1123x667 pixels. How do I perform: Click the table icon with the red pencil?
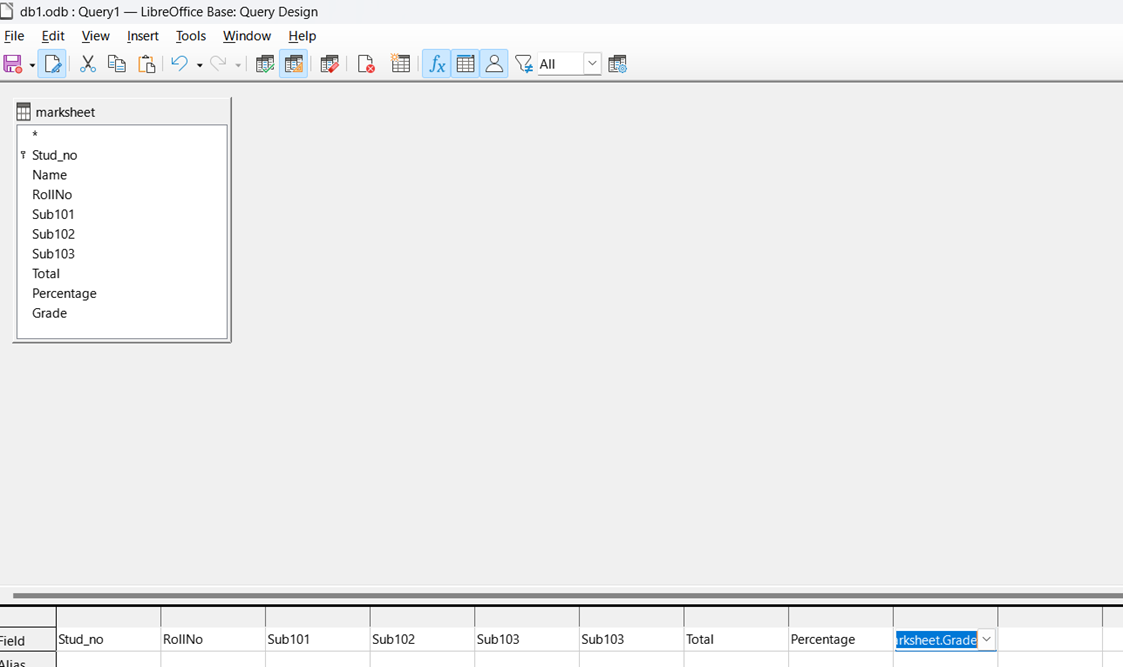pos(329,64)
